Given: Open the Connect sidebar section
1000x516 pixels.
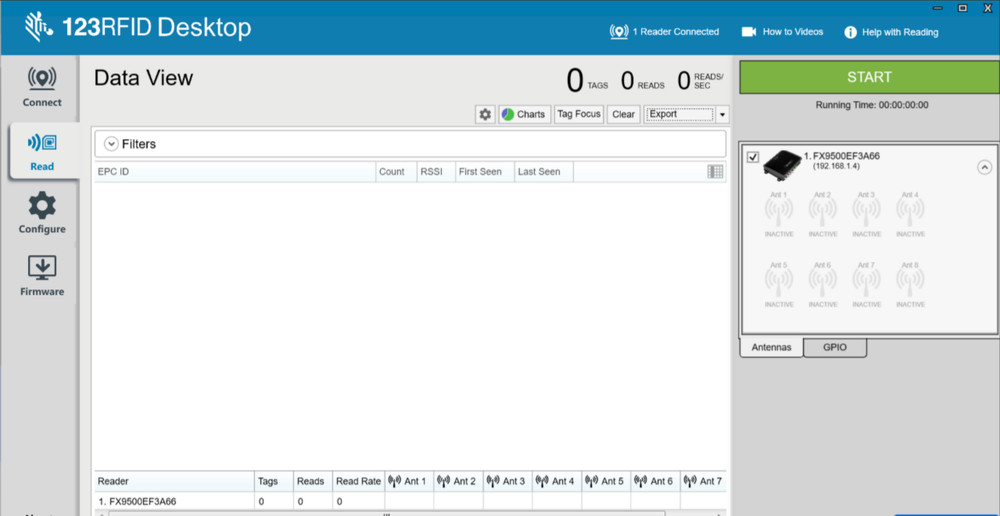Looking at the screenshot, I should (42, 87).
